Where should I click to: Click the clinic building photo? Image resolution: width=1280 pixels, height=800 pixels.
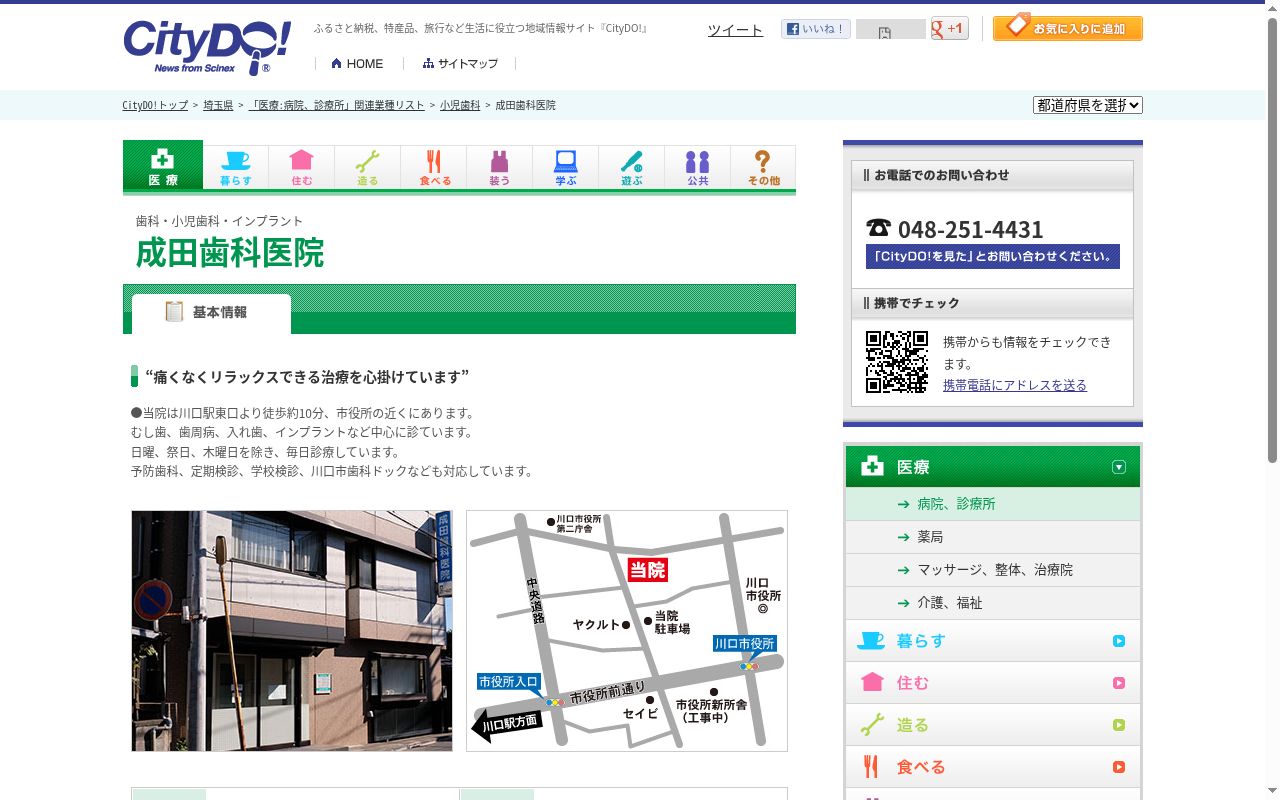click(x=292, y=631)
